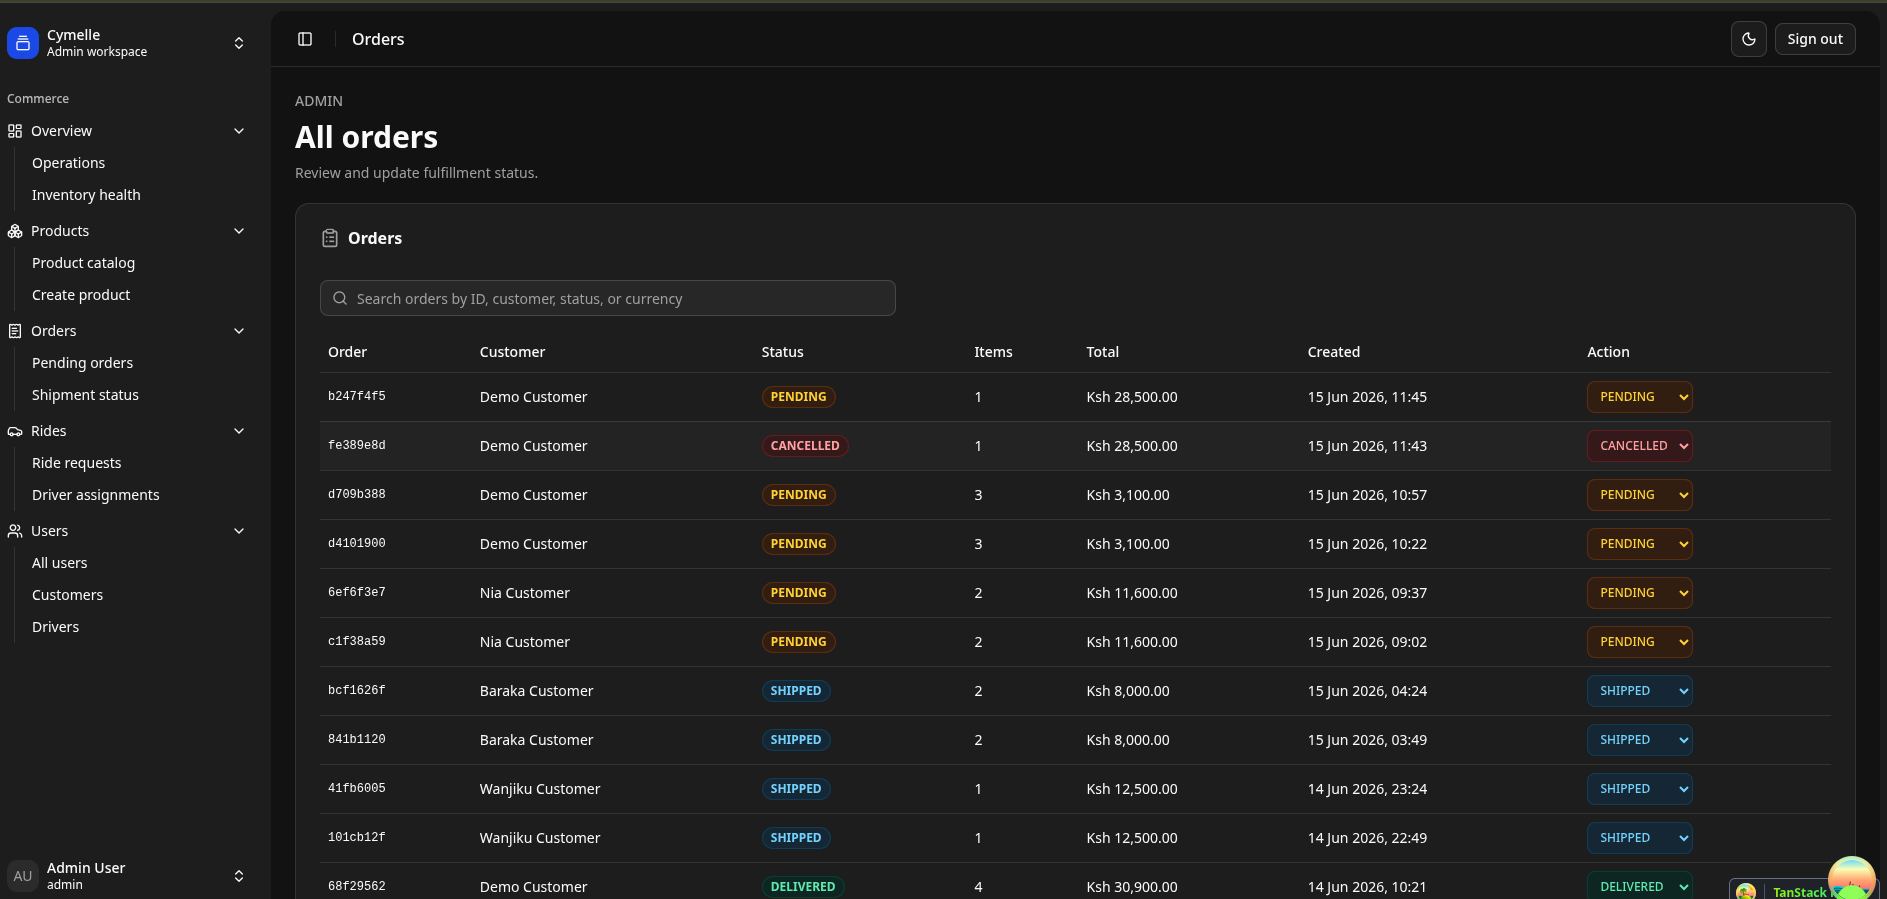Click the search magnifier icon

[340, 298]
